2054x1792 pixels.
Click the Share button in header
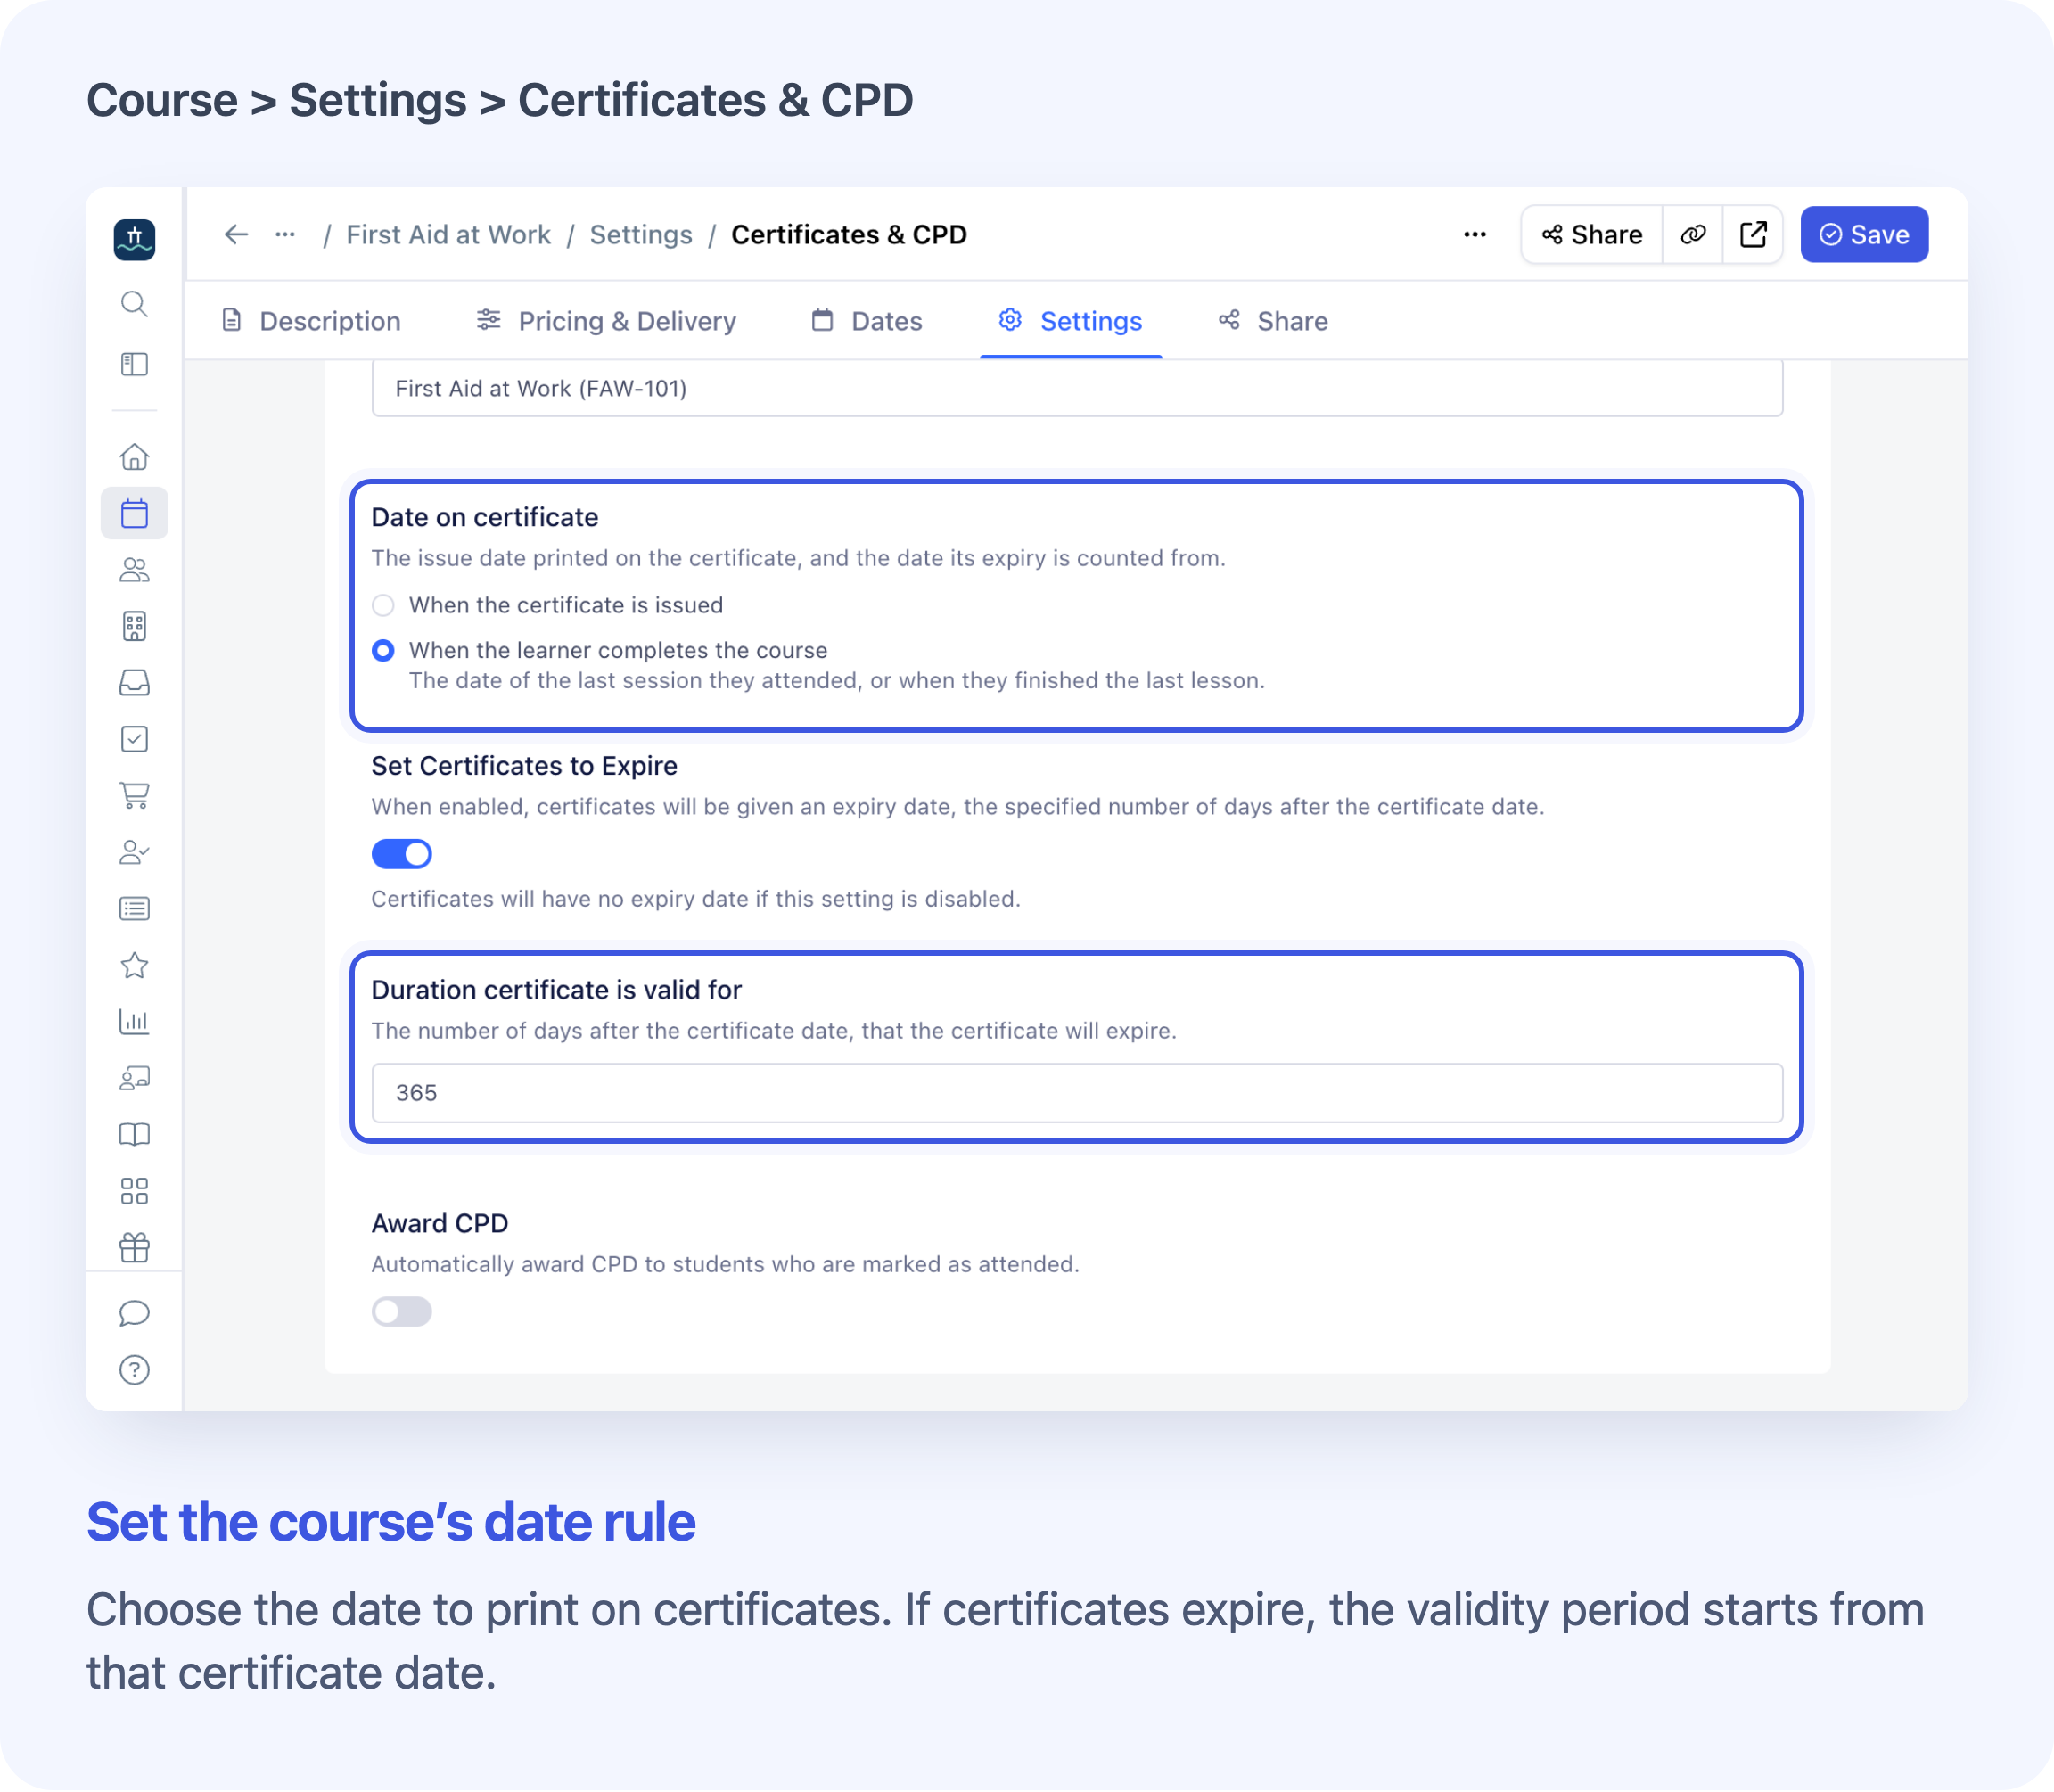coord(1592,235)
